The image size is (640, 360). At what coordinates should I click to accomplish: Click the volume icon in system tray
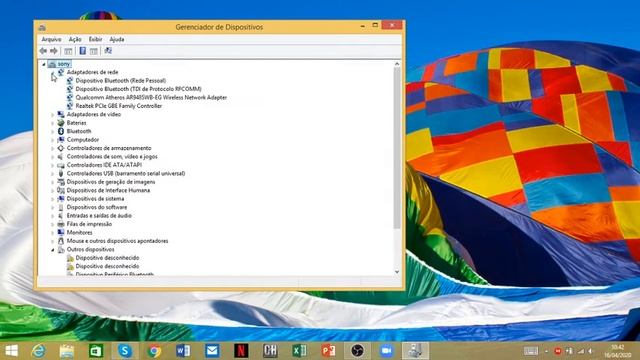point(590,351)
